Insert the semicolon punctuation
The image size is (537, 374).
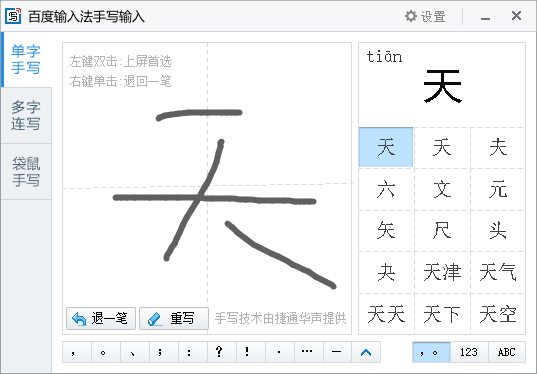tap(164, 352)
